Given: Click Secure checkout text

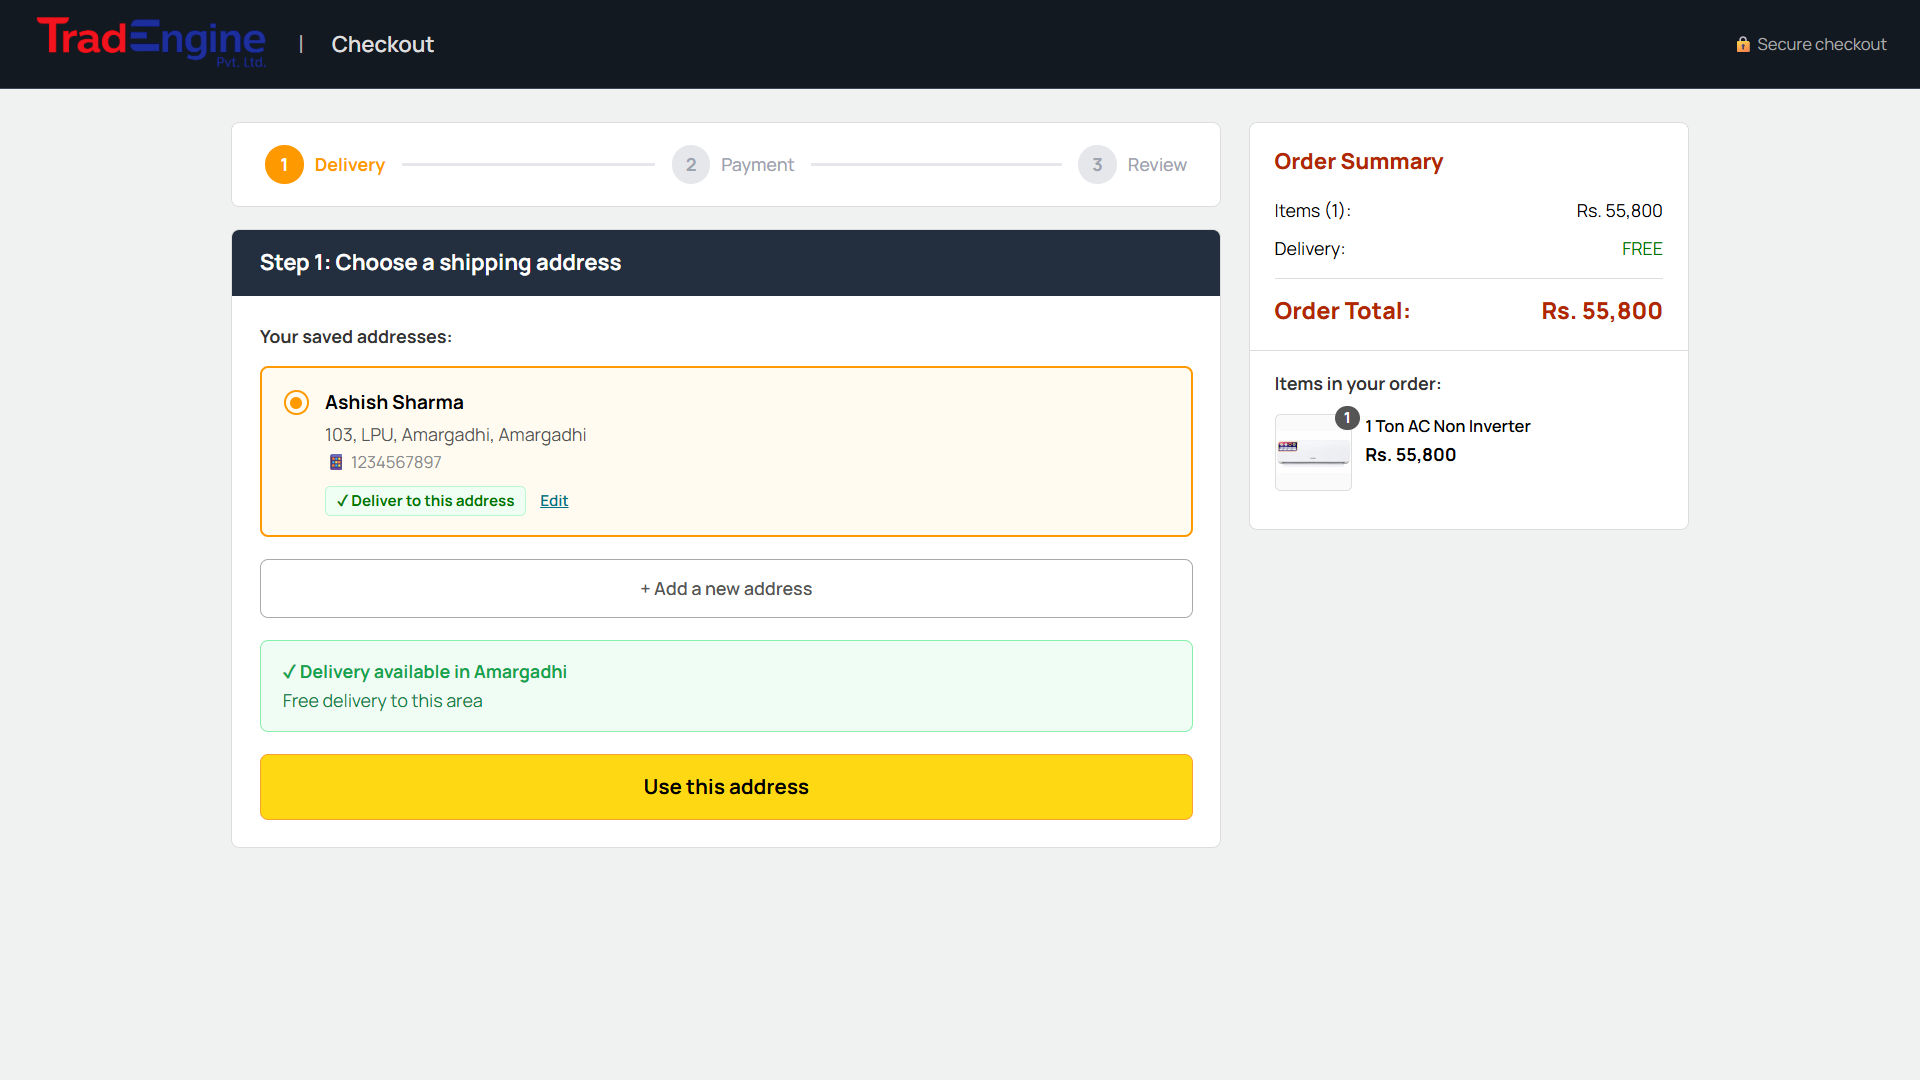Looking at the screenshot, I should [1822, 44].
